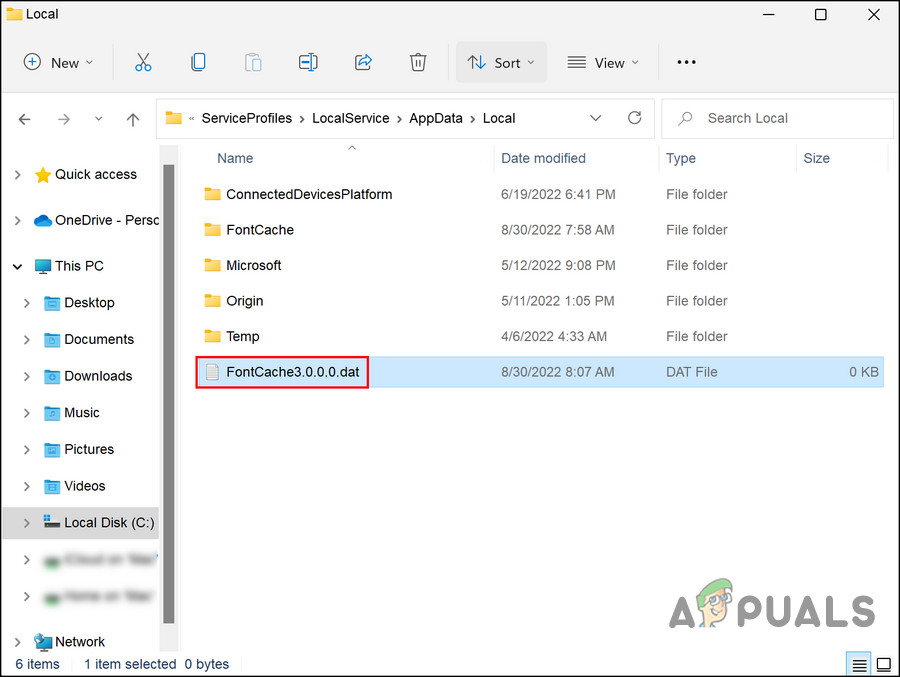Cut the selected FontCache3.0.0.0.dat file

point(143,62)
